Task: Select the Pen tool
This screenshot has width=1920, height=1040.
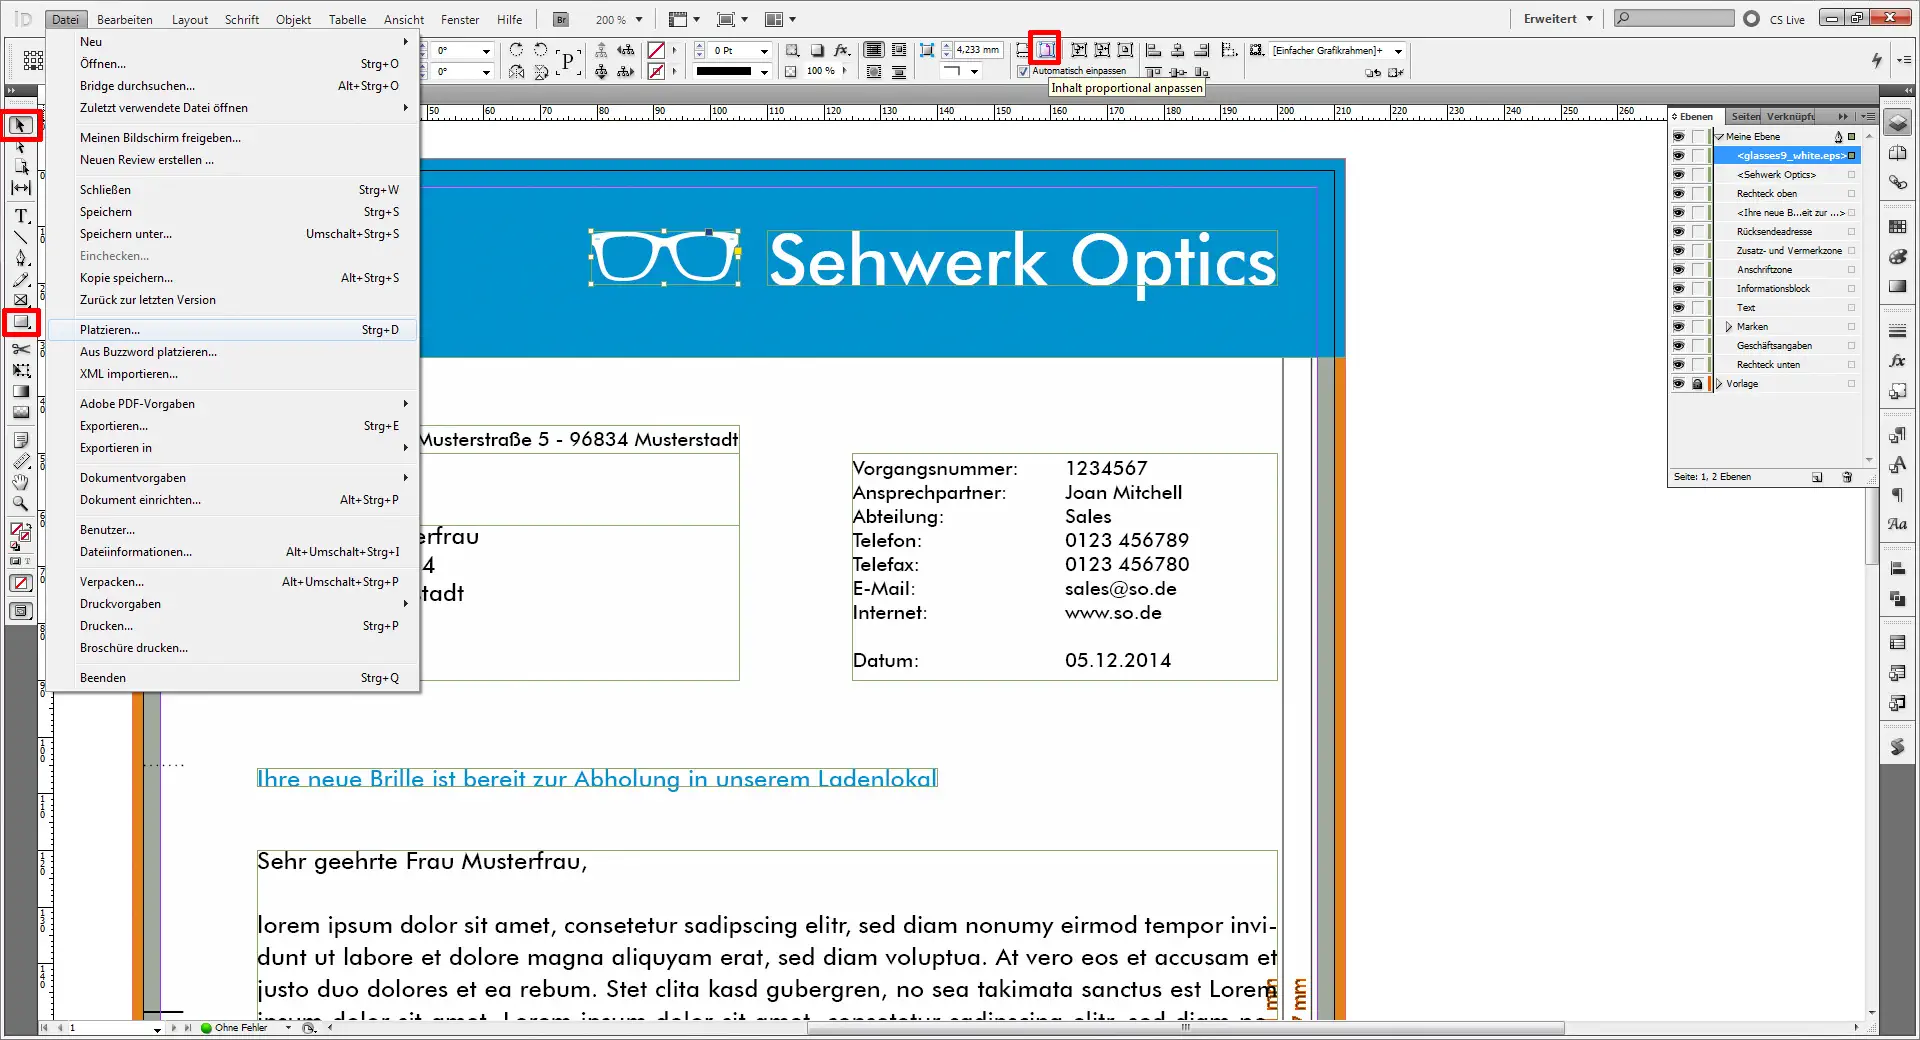Action: pos(21,259)
